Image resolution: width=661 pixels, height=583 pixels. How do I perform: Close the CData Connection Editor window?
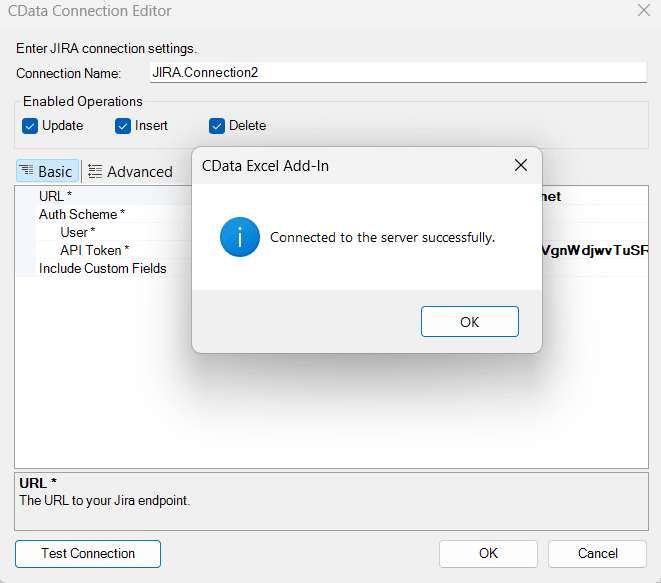644,10
